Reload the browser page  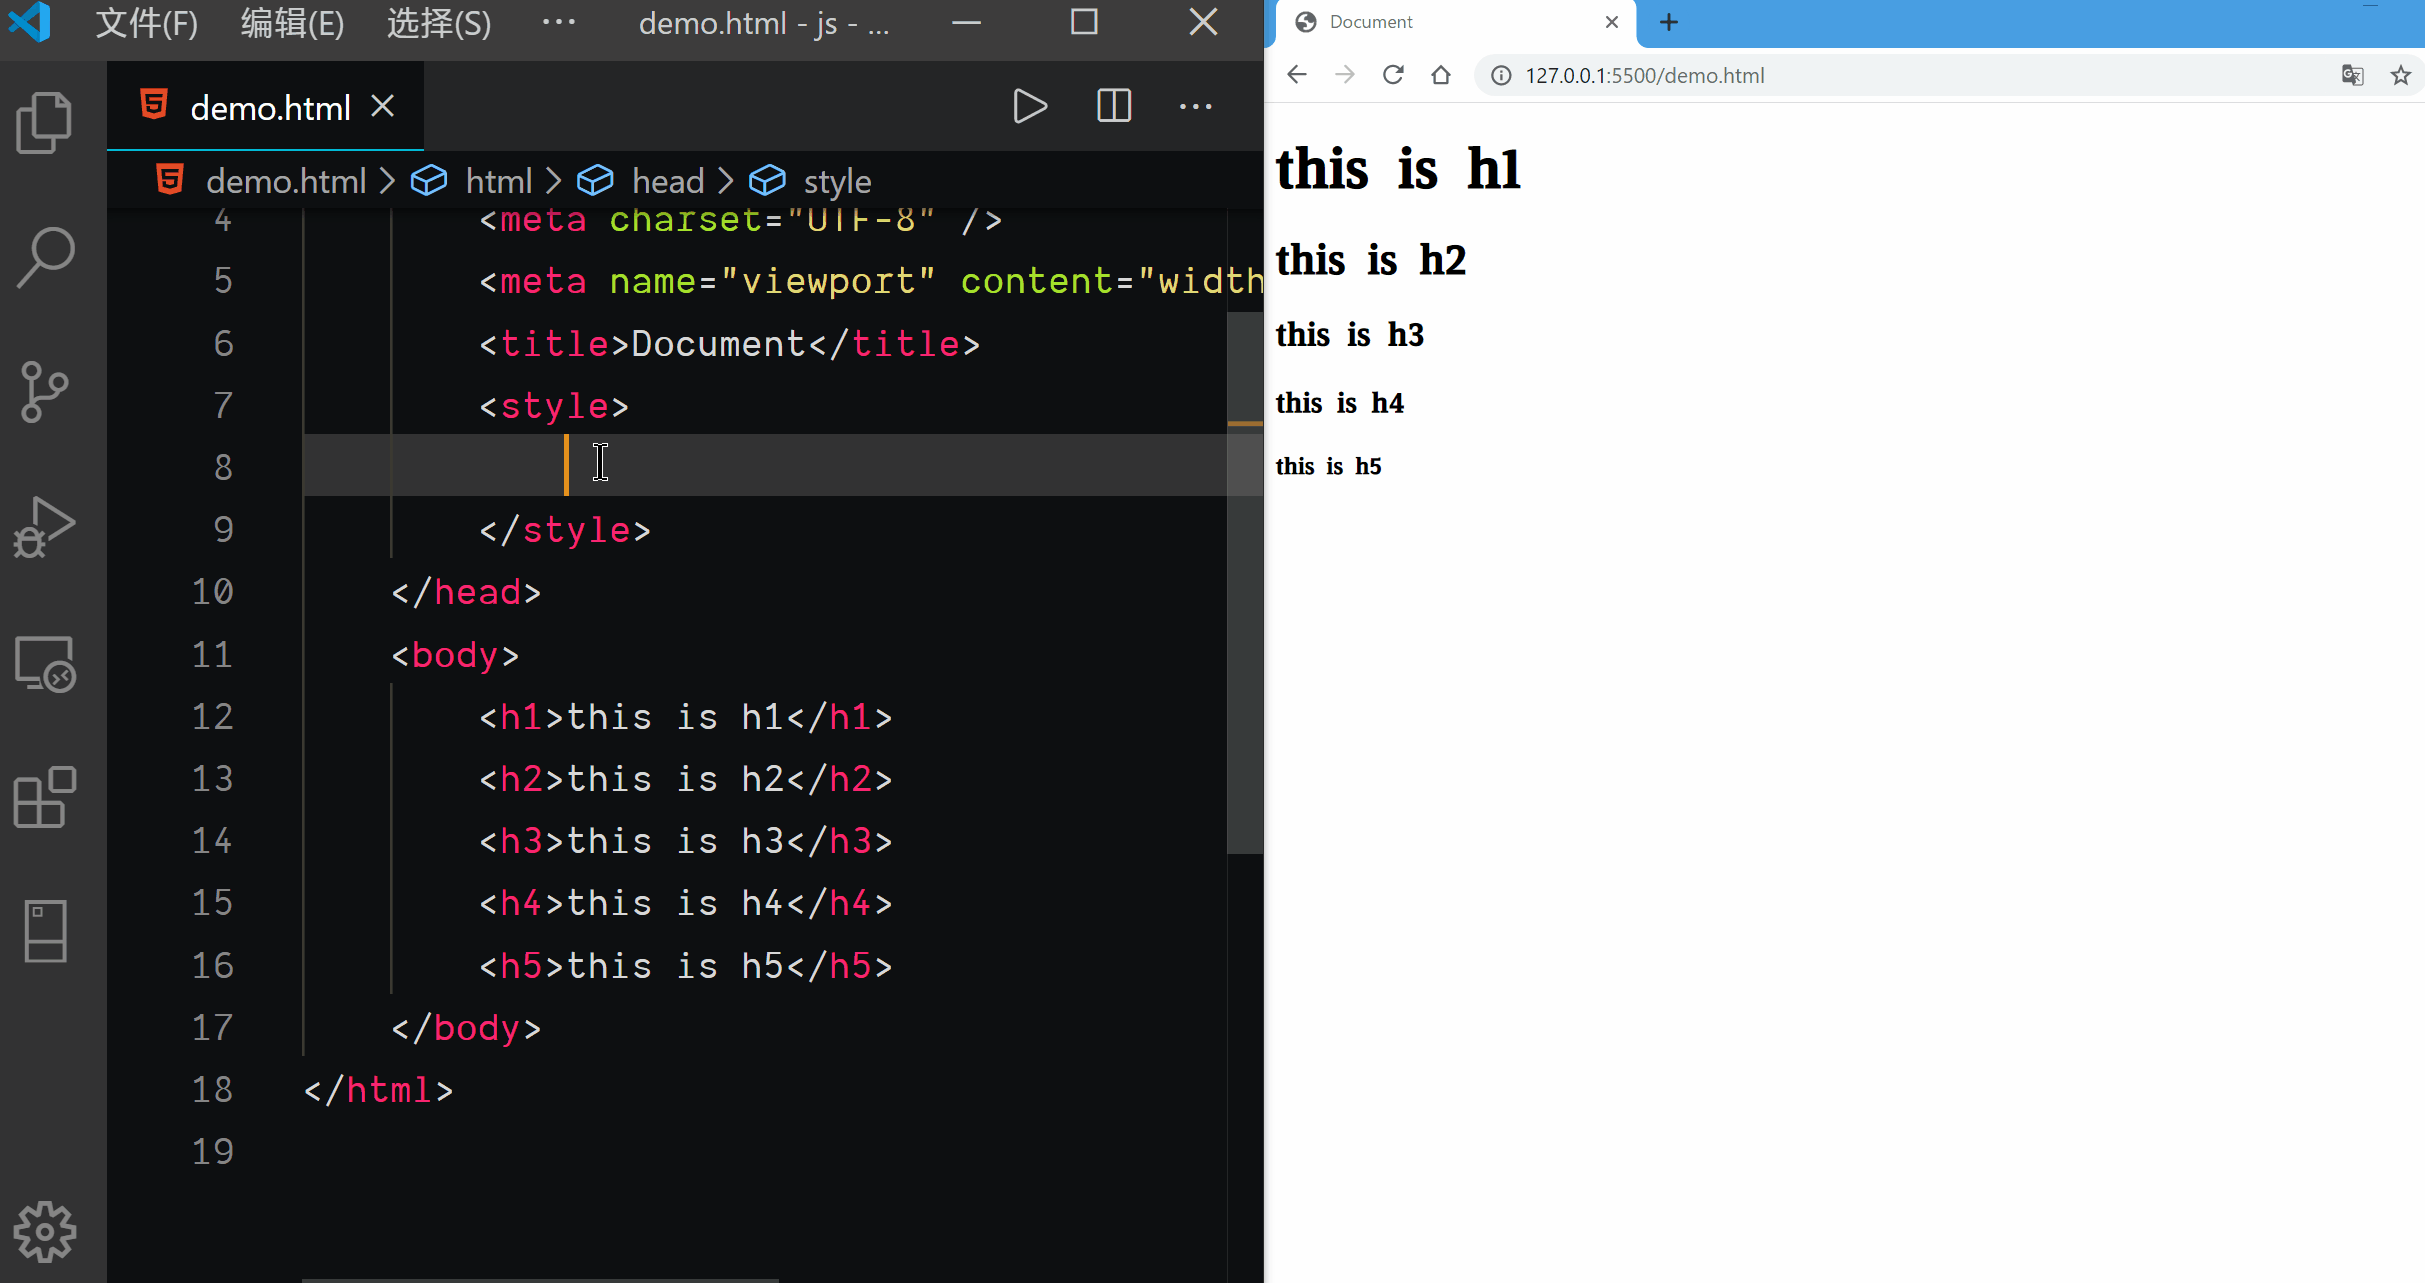point(1393,75)
